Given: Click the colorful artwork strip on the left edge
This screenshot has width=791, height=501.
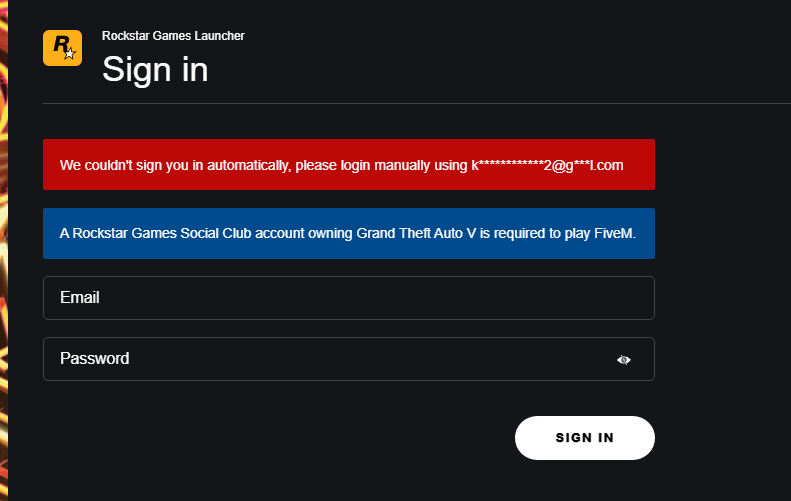Looking at the screenshot, I should pos(4,250).
